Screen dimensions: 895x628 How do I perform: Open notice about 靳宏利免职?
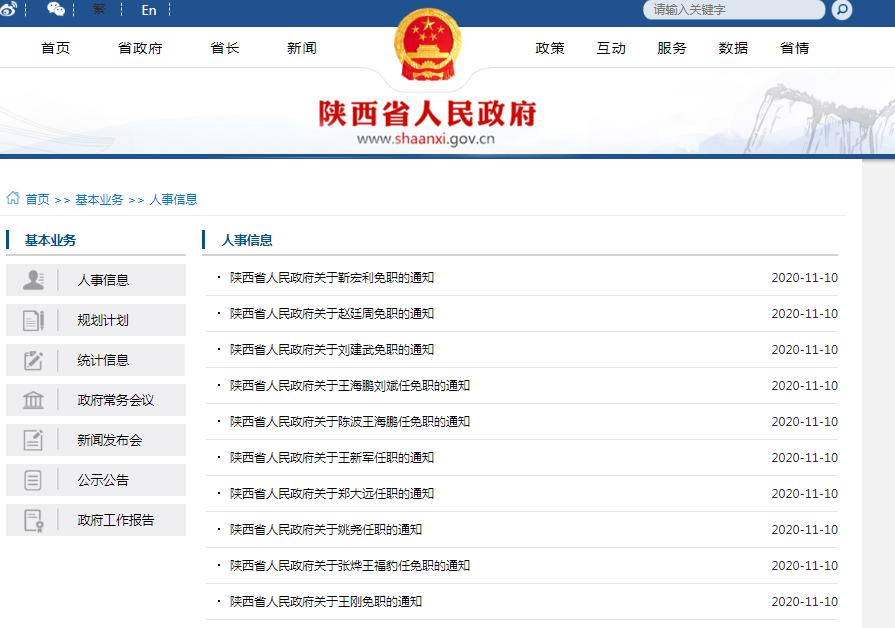[332, 277]
